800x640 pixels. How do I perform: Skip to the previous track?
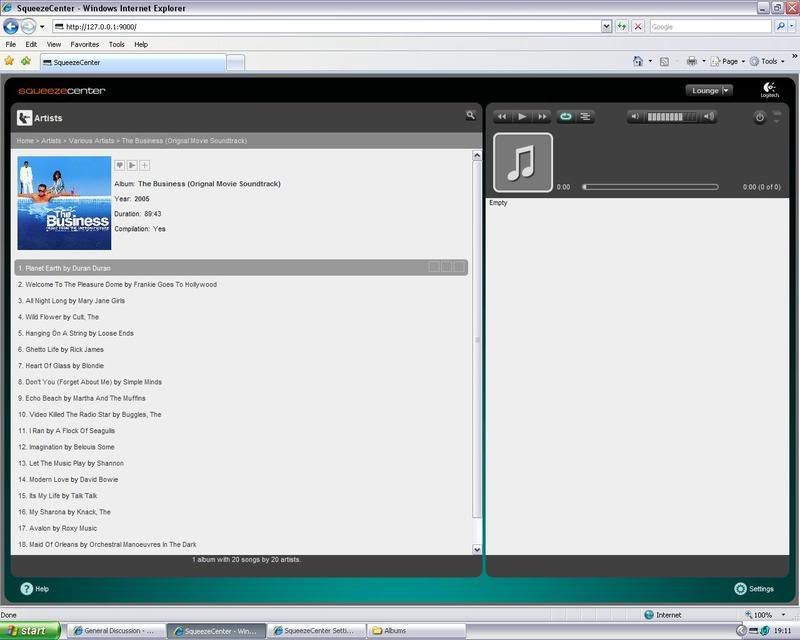(502, 117)
